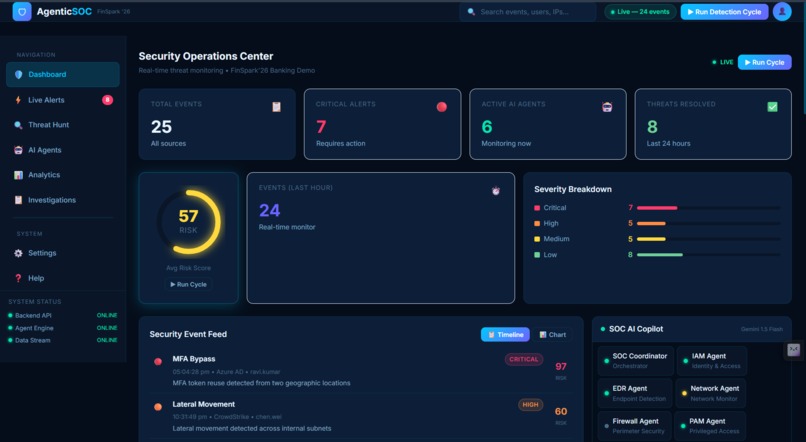Open the Lateral Movement event row
Viewport: 806px width, 442px height.
(x=361, y=416)
